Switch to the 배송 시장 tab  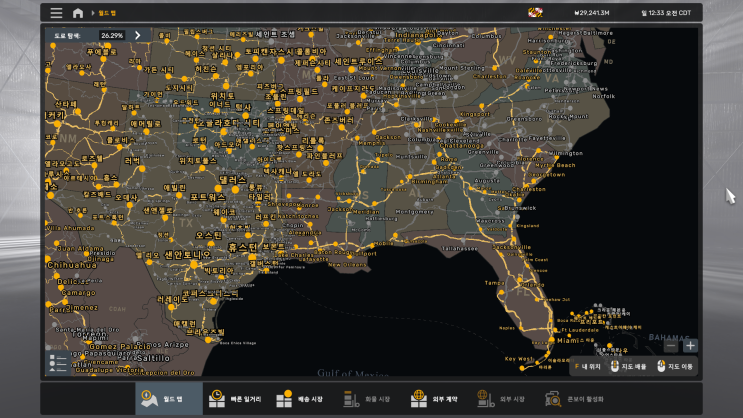click(299, 399)
